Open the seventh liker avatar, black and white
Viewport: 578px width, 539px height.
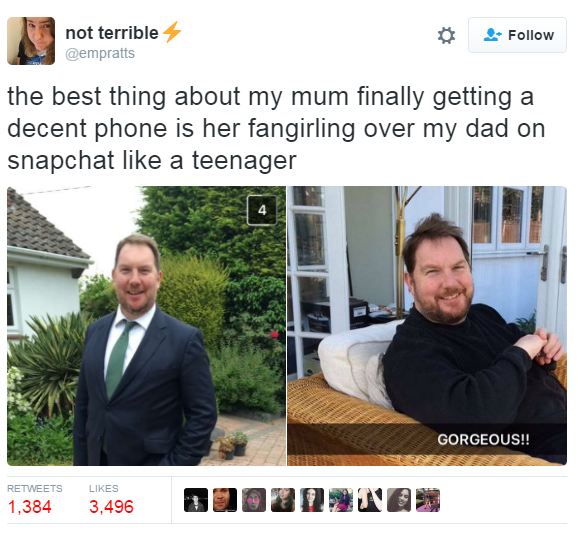(370, 500)
